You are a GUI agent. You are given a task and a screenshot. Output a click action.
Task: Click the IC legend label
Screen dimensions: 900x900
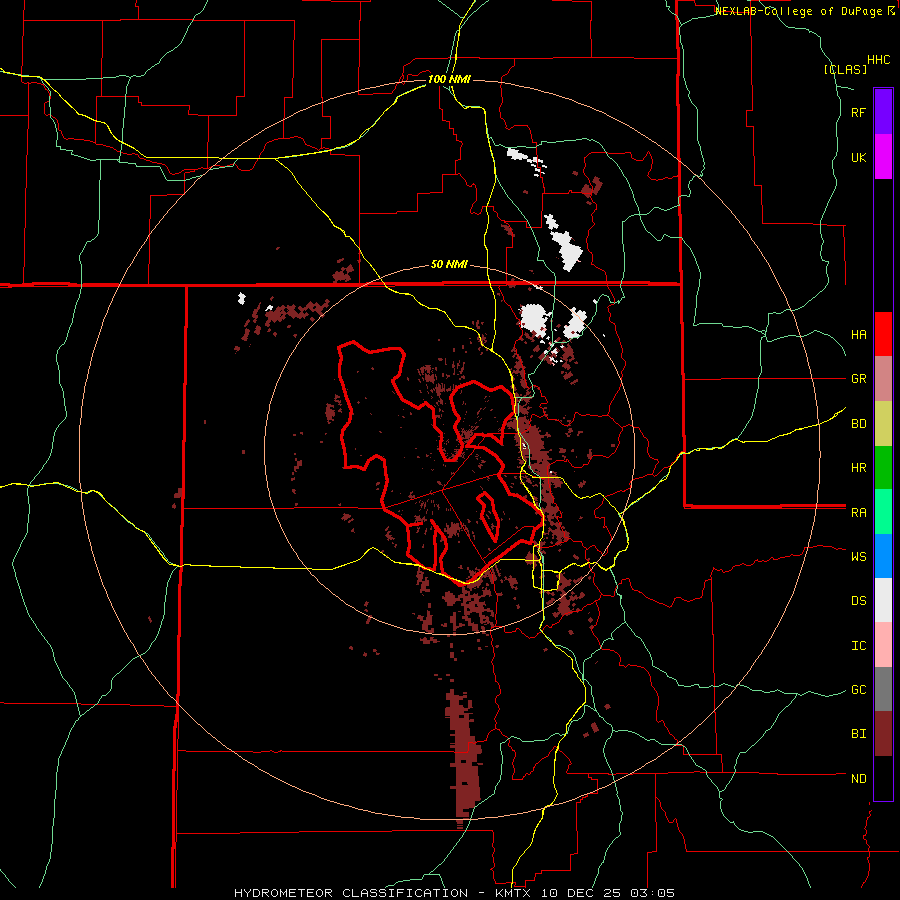click(858, 646)
